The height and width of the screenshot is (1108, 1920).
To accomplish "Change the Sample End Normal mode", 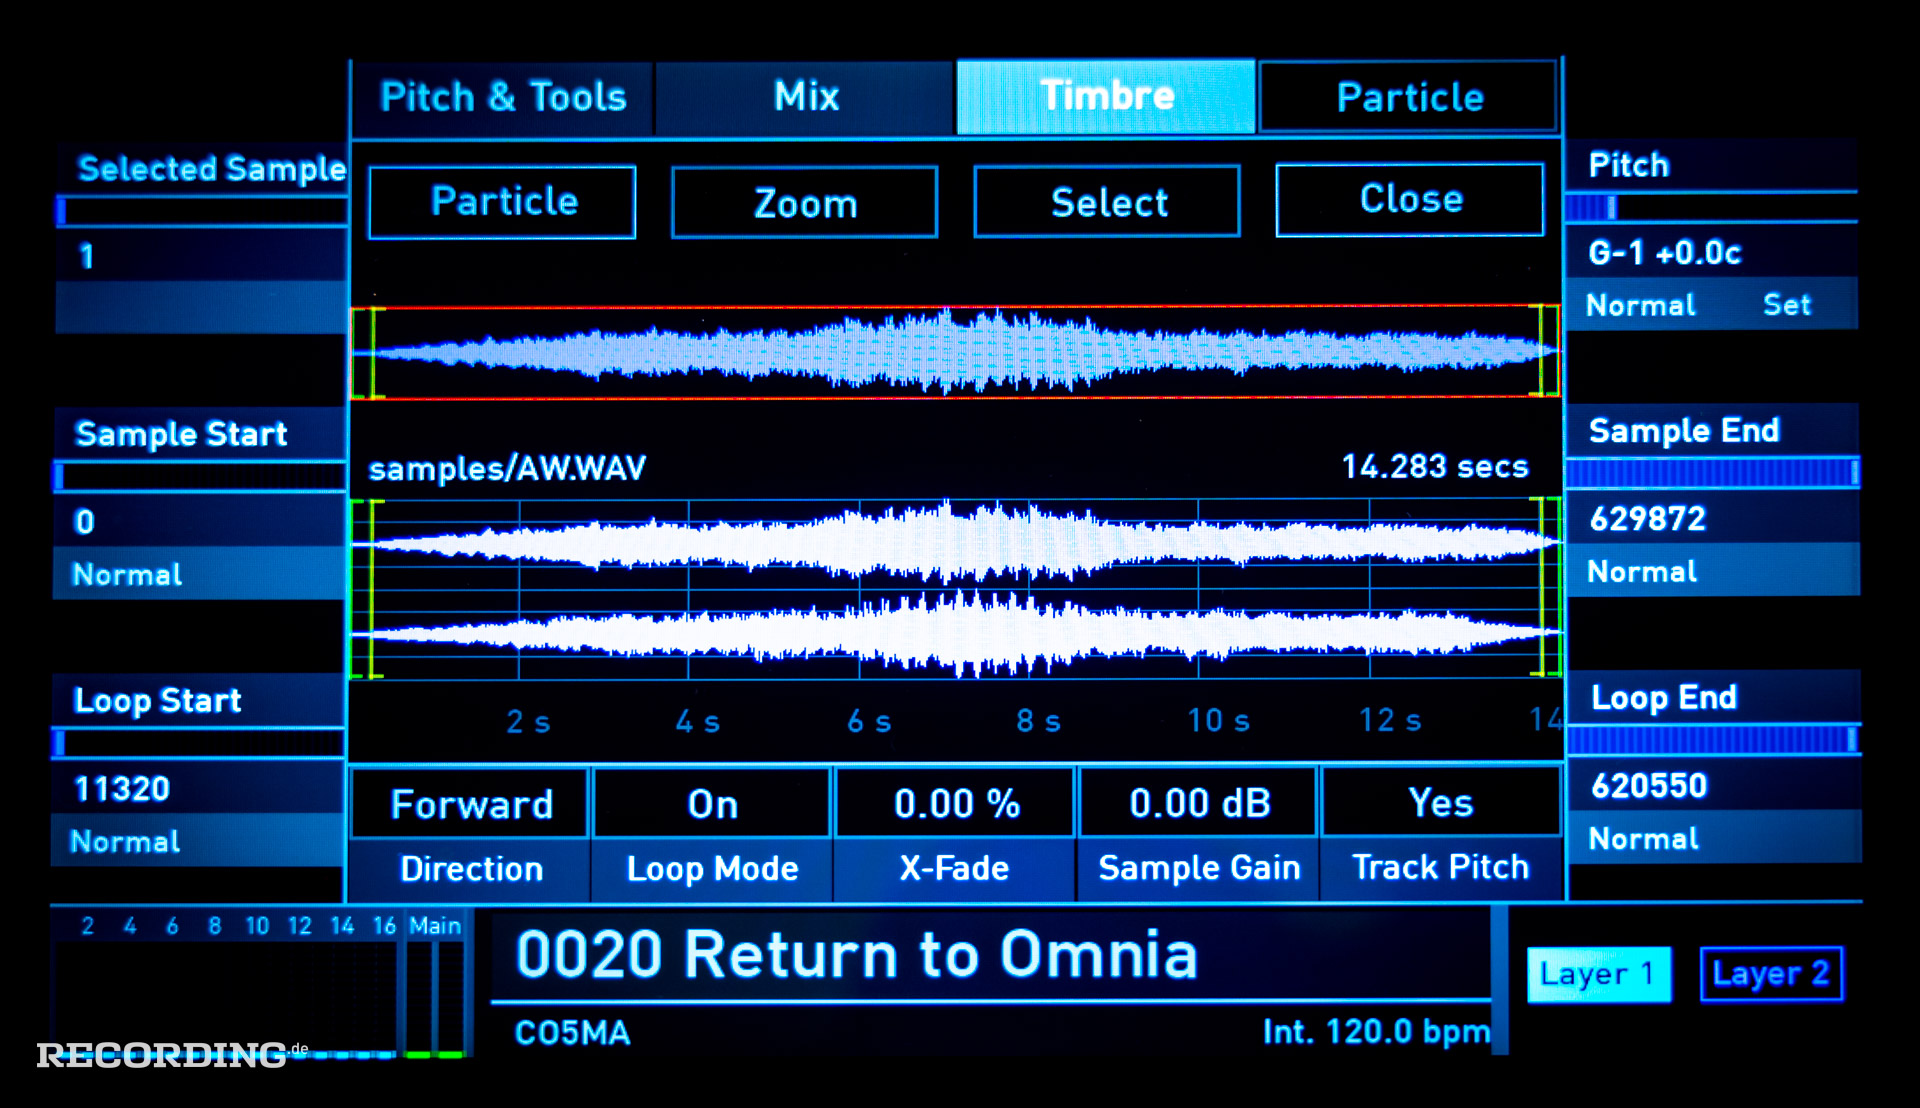I will coord(1713,571).
